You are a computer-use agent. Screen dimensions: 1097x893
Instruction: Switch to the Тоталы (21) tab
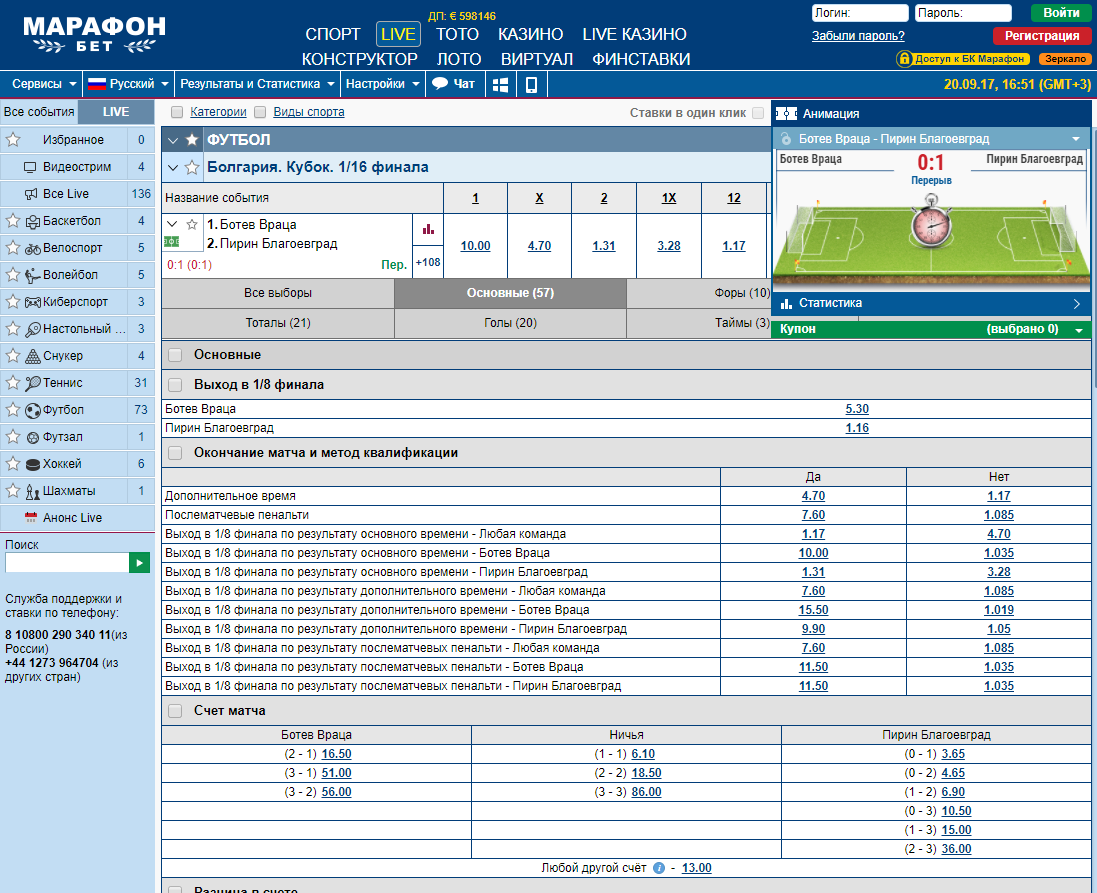point(278,323)
